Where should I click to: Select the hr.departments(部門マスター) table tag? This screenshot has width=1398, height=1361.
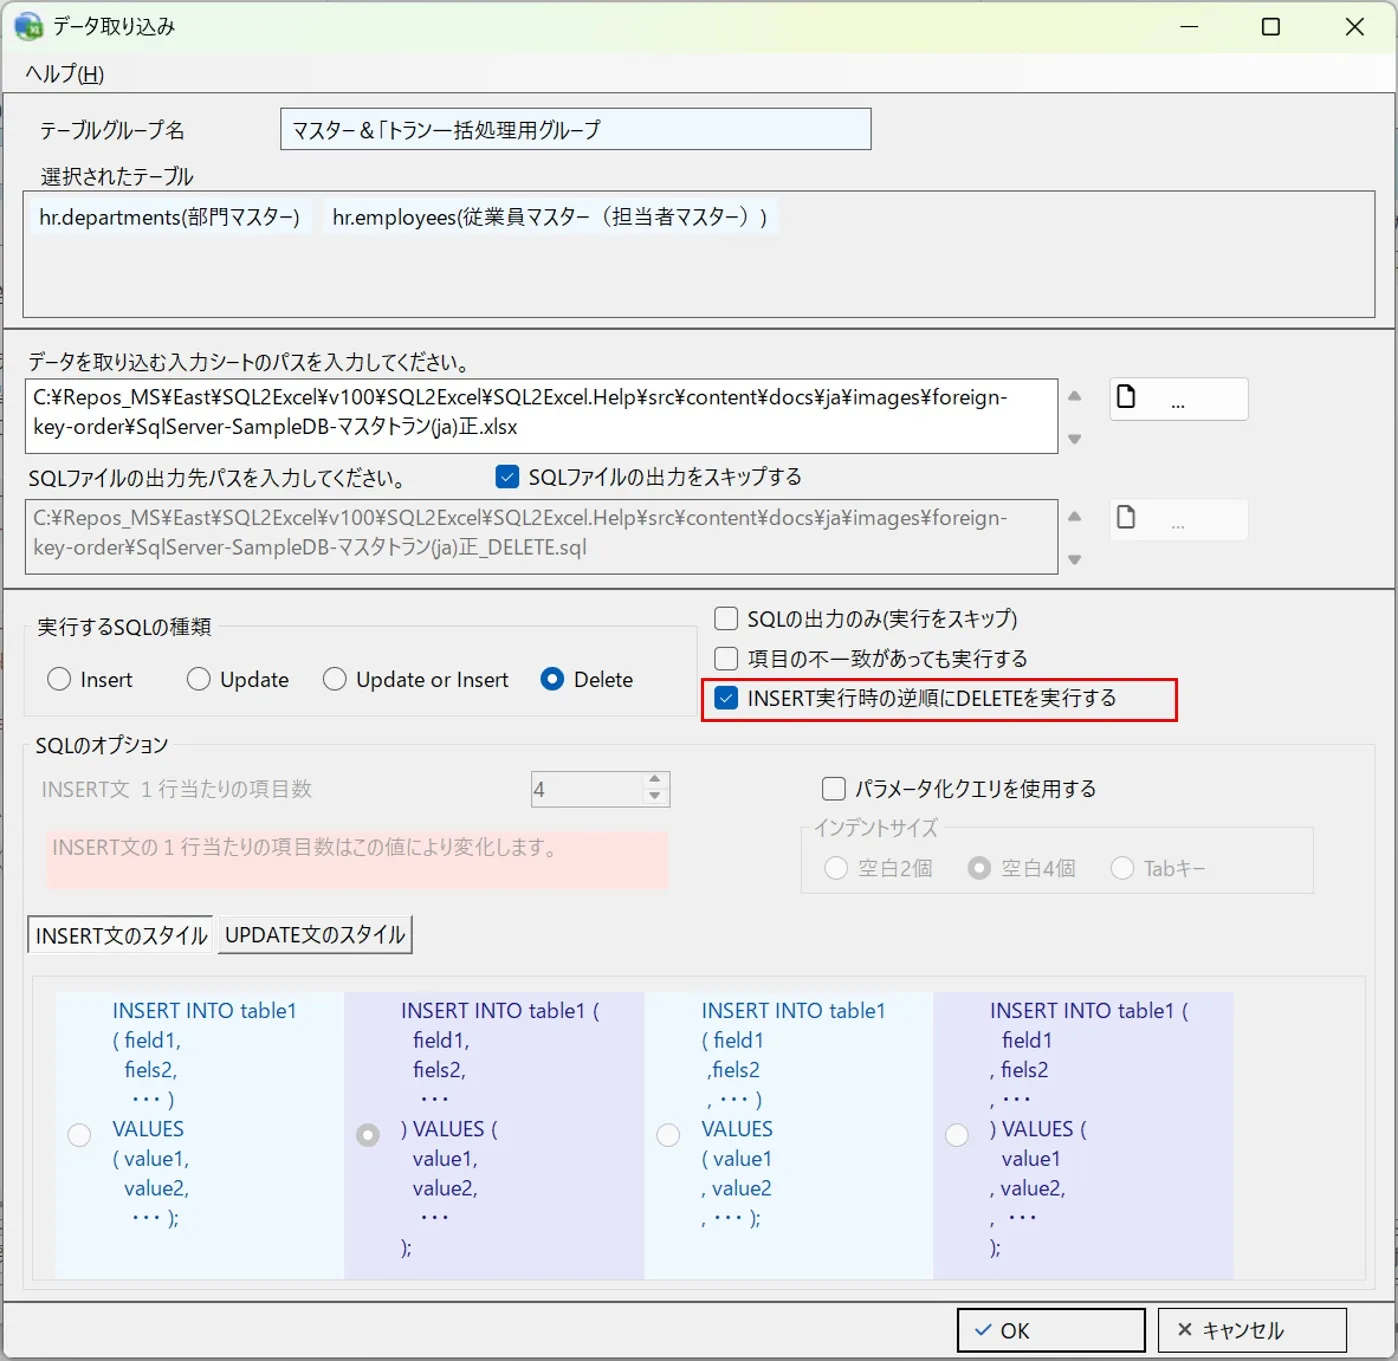point(169,217)
